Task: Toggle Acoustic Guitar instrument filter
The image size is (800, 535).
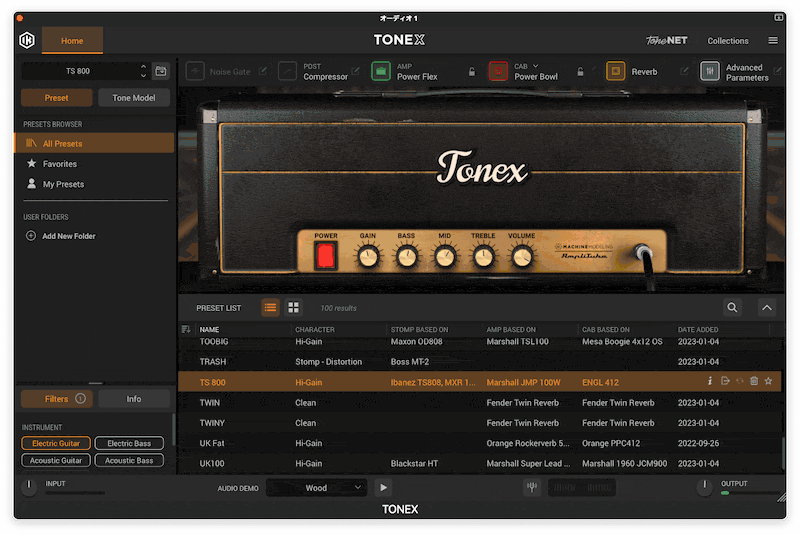Action: [x=56, y=461]
